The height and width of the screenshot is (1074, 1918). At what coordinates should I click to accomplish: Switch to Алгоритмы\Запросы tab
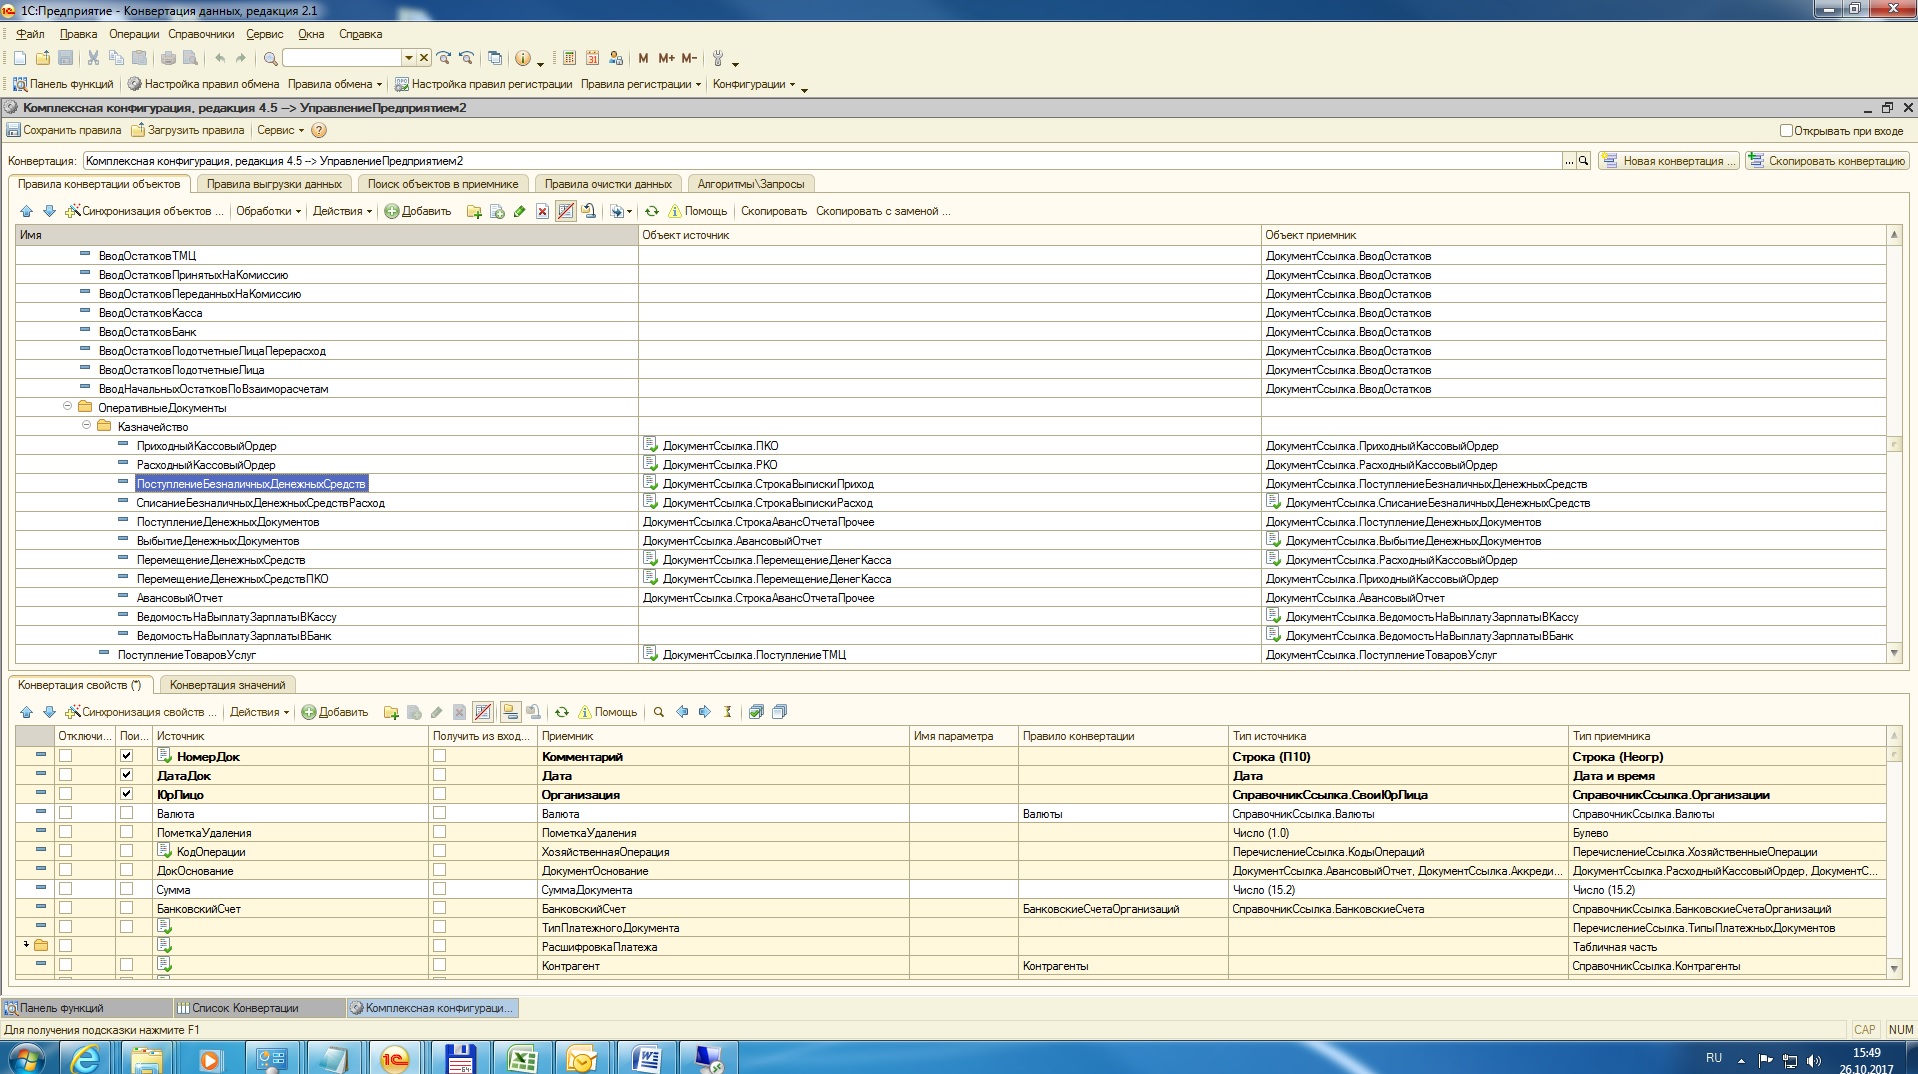tap(751, 184)
